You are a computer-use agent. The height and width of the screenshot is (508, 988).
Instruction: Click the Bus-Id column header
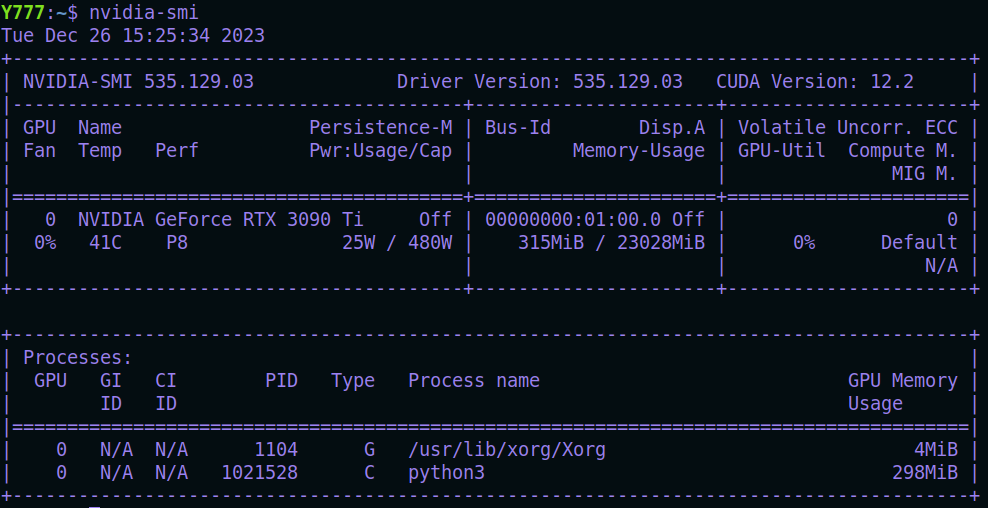pos(518,127)
